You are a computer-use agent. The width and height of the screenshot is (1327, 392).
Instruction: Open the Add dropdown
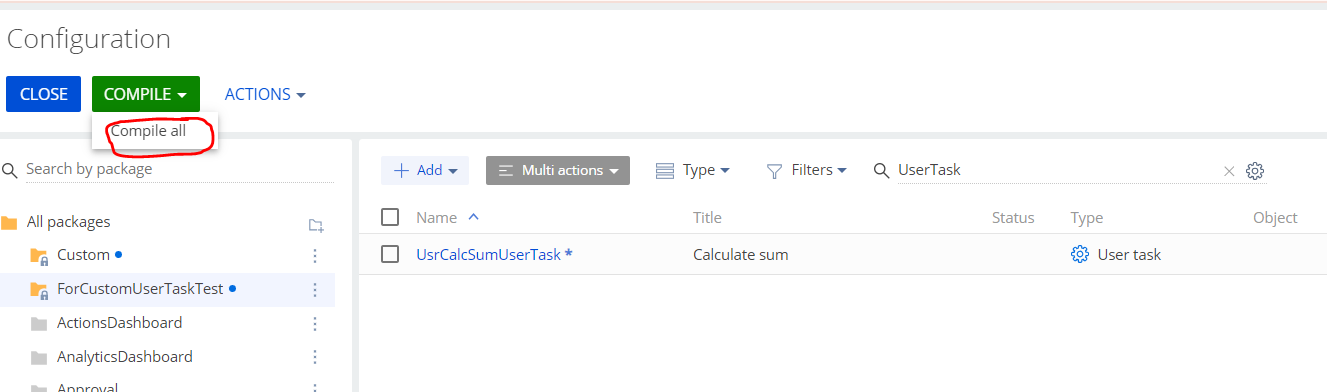pyautogui.click(x=426, y=170)
